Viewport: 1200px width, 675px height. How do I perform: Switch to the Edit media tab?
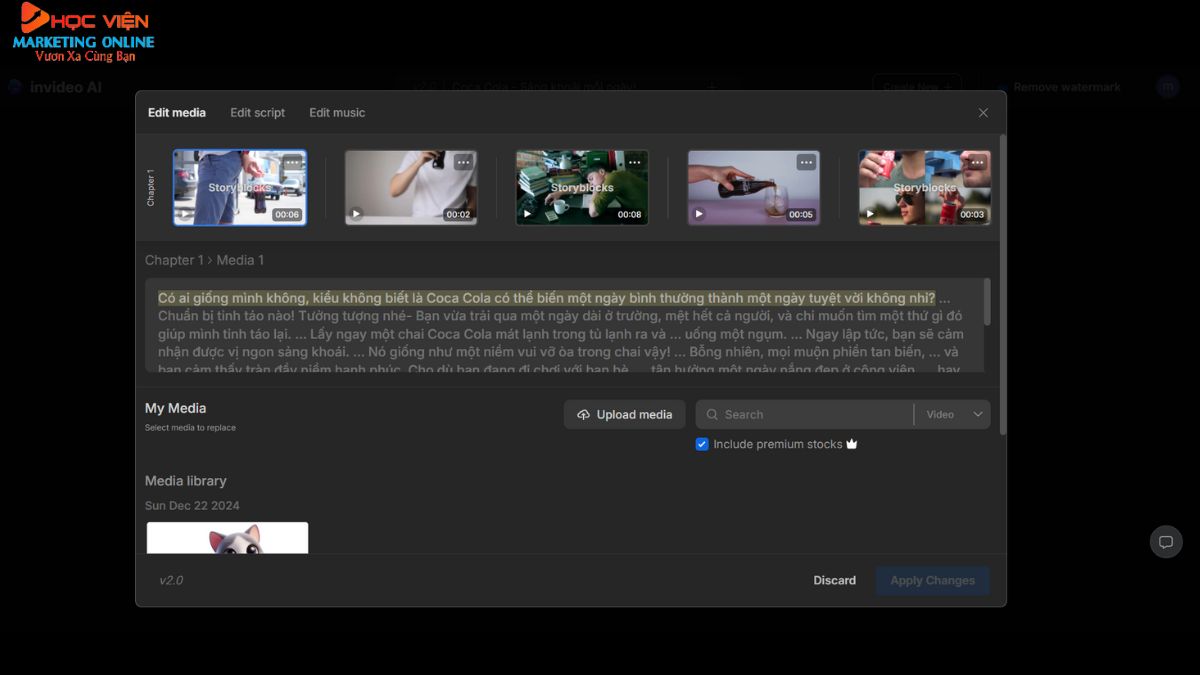click(x=177, y=113)
